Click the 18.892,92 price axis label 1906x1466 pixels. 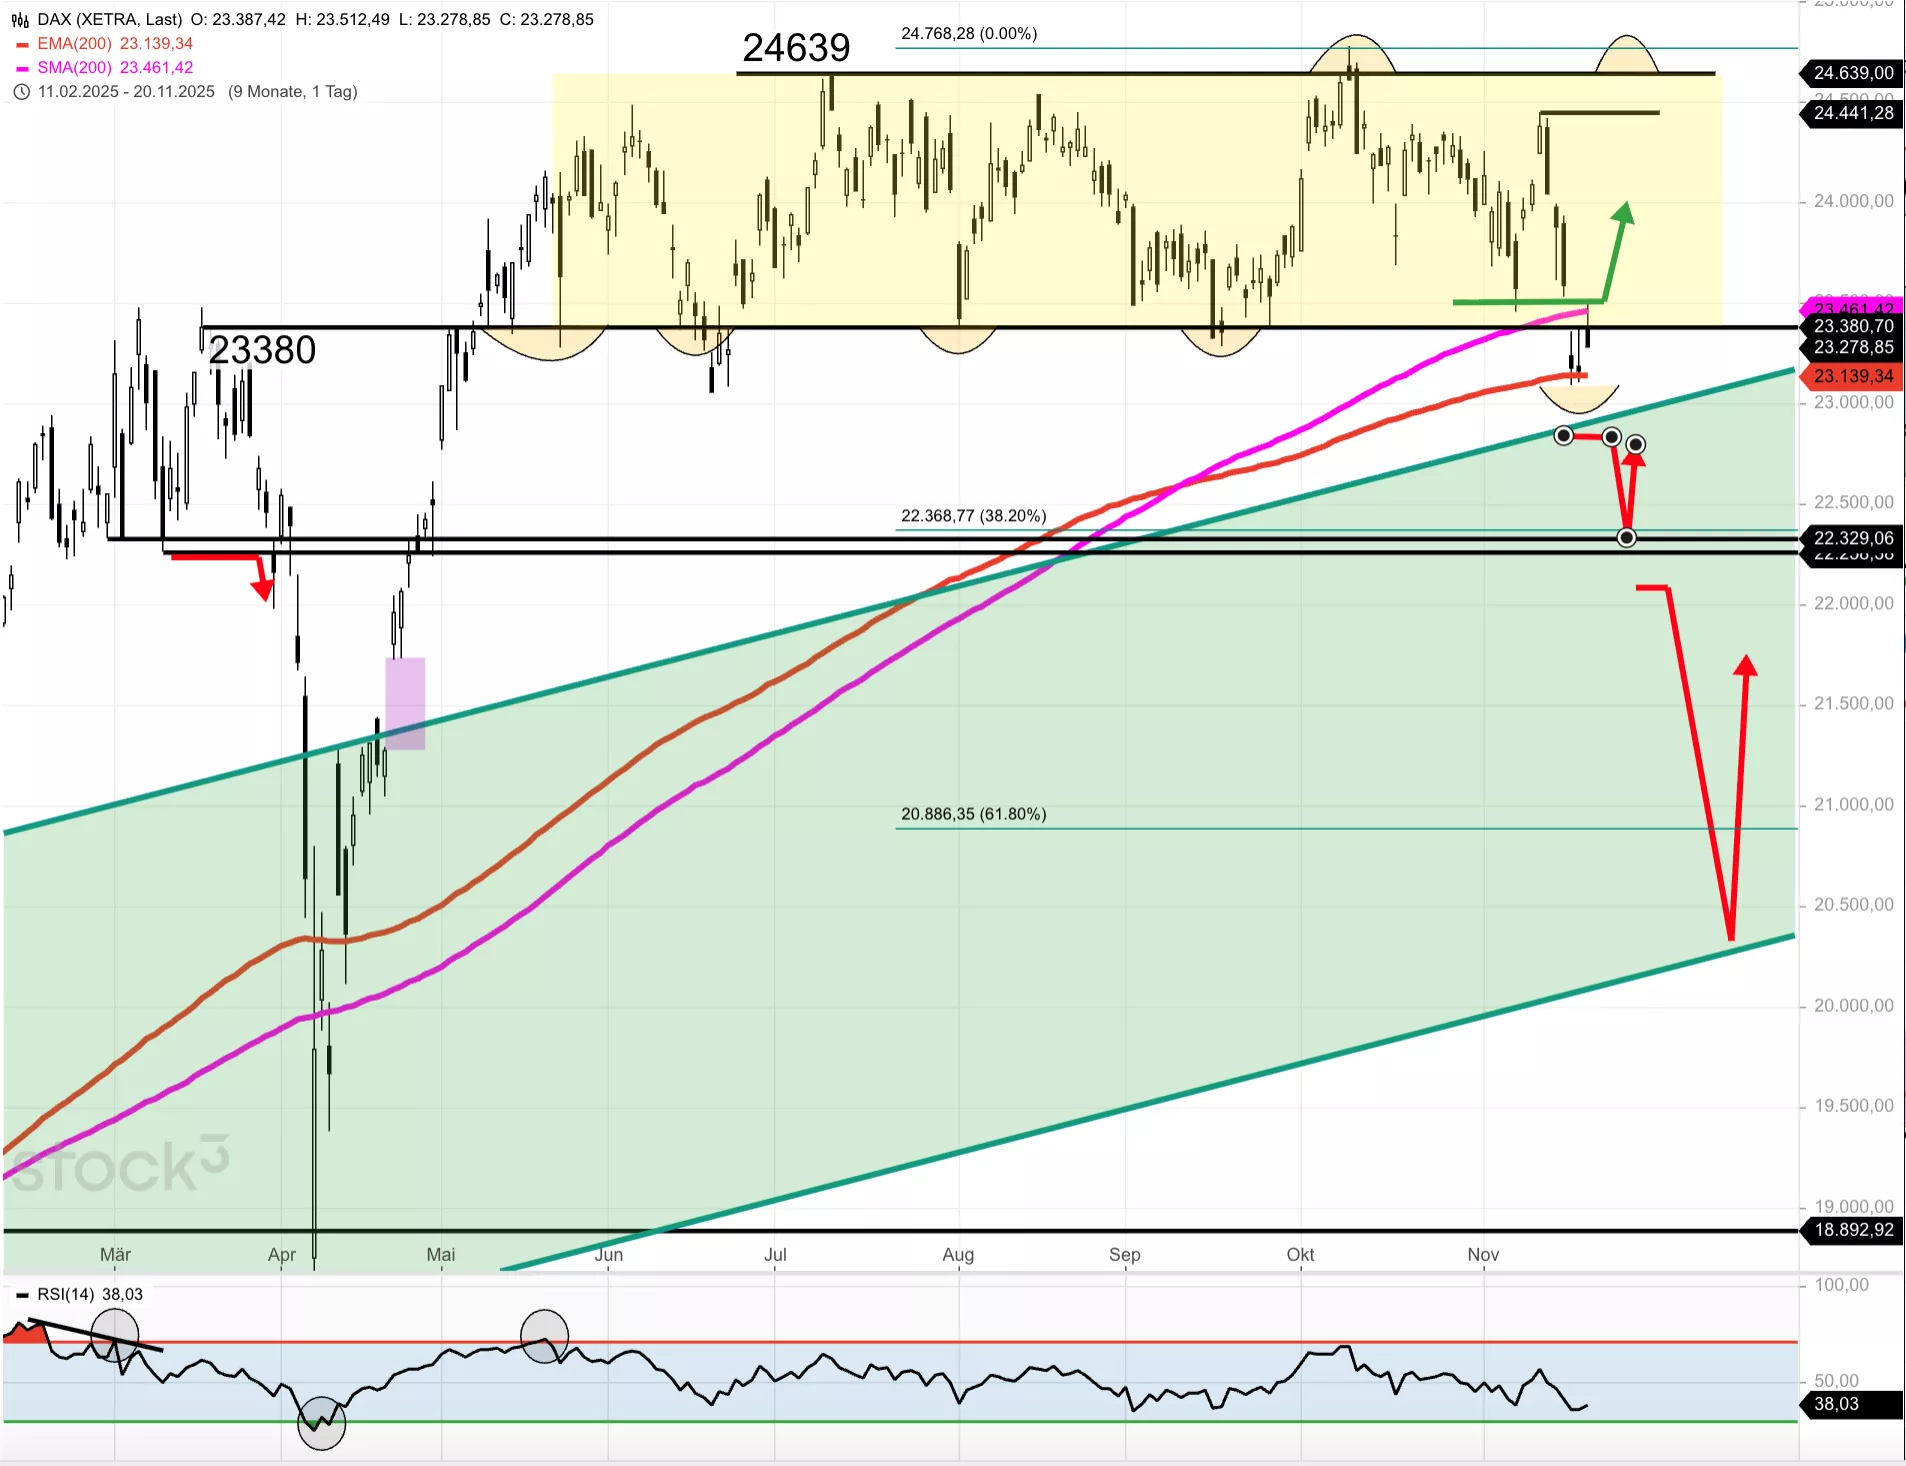click(x=1853, y=1230)
